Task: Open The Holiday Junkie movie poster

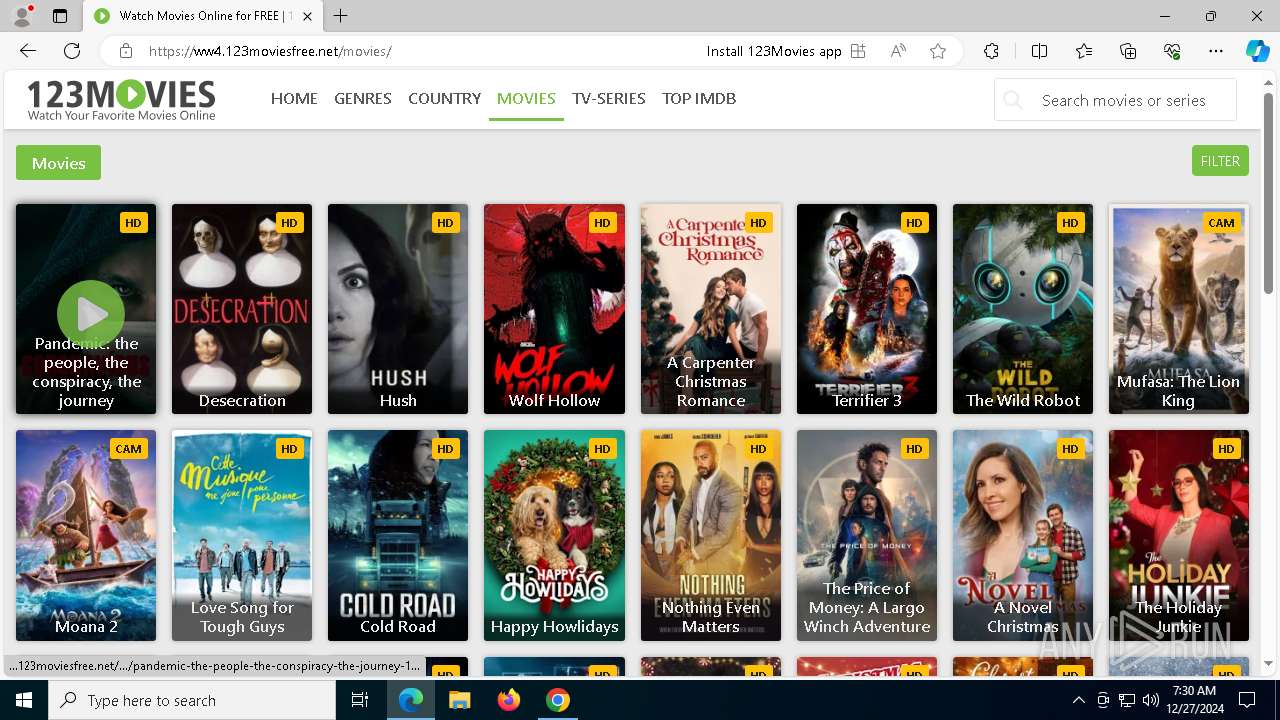Action: pos(1179,535)
